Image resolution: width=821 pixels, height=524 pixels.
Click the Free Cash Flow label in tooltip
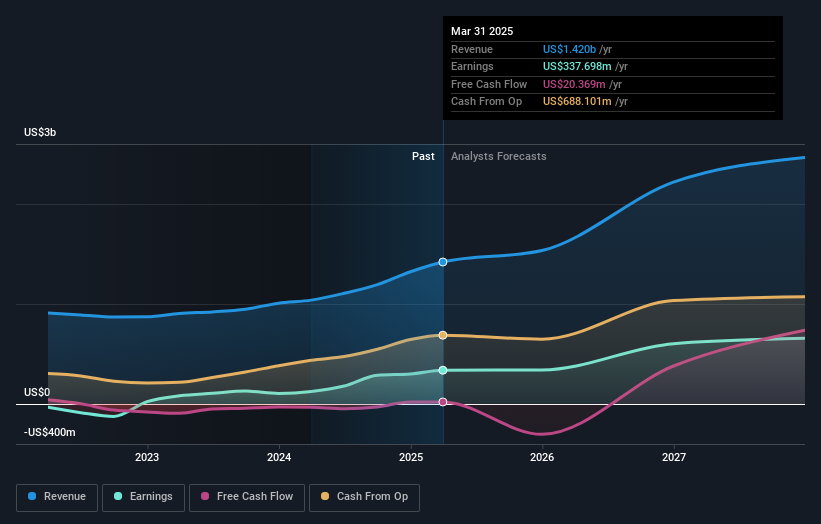click(x=489, y=84)
